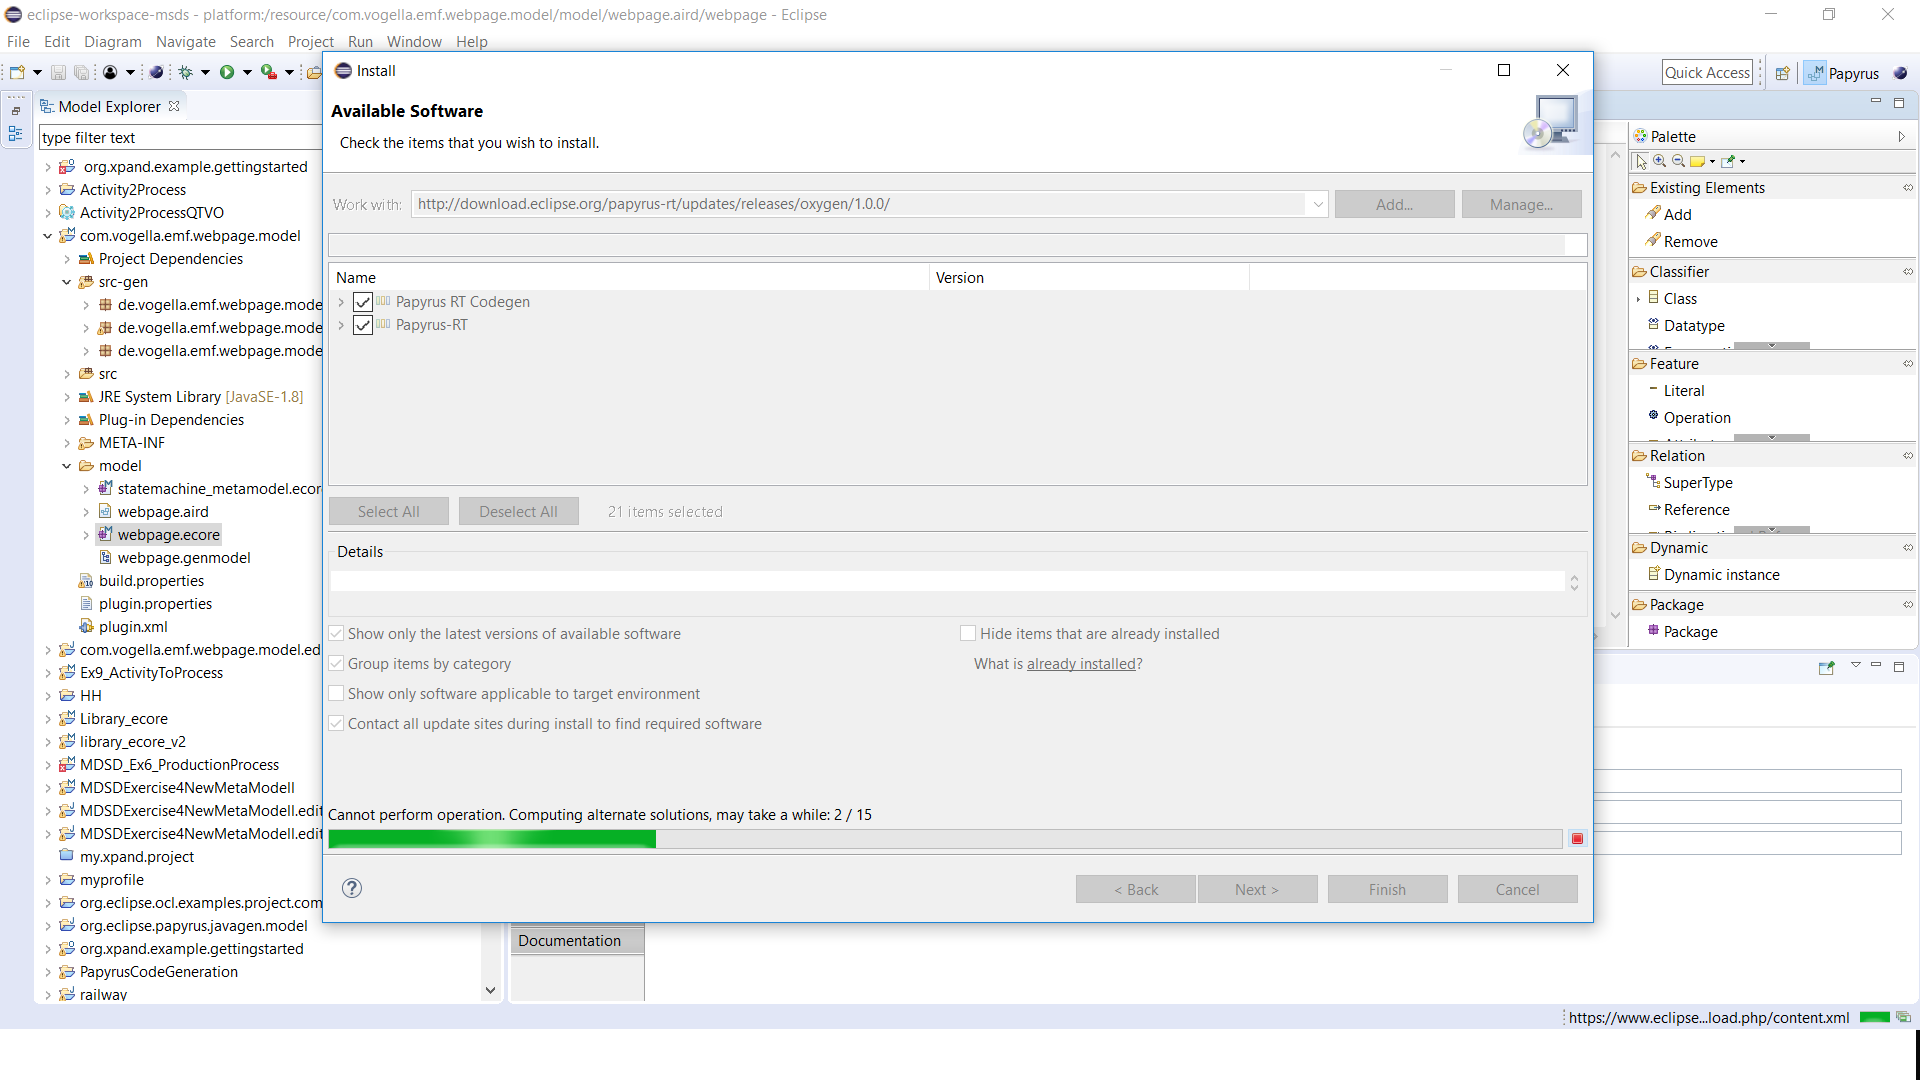The height and width of the screenshot is (1080, 1920).
Task: Open the Debug button dropdown arrow
Action: [205, 72]
